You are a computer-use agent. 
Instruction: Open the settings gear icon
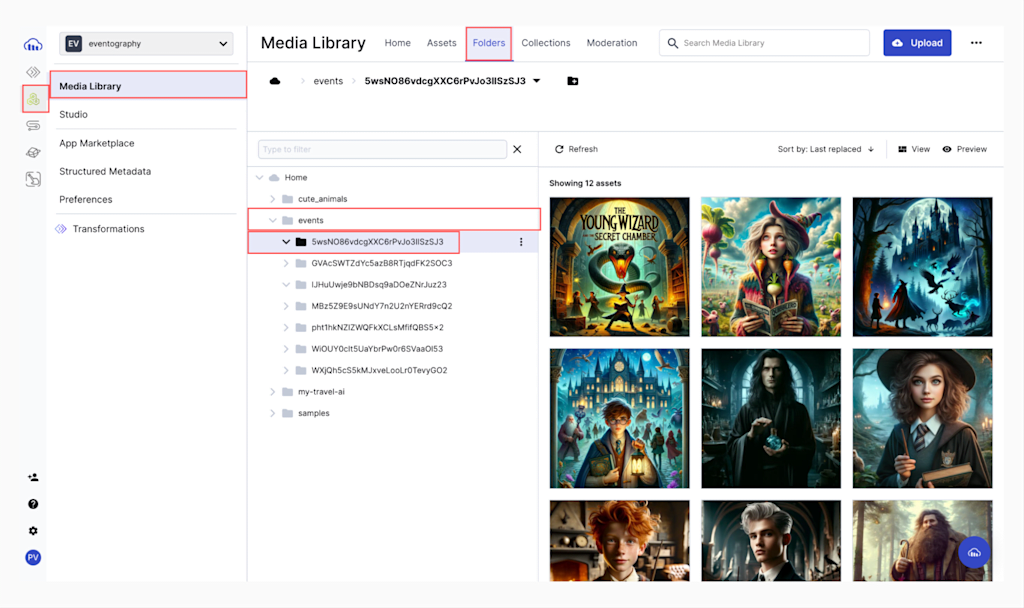(33, 531)
